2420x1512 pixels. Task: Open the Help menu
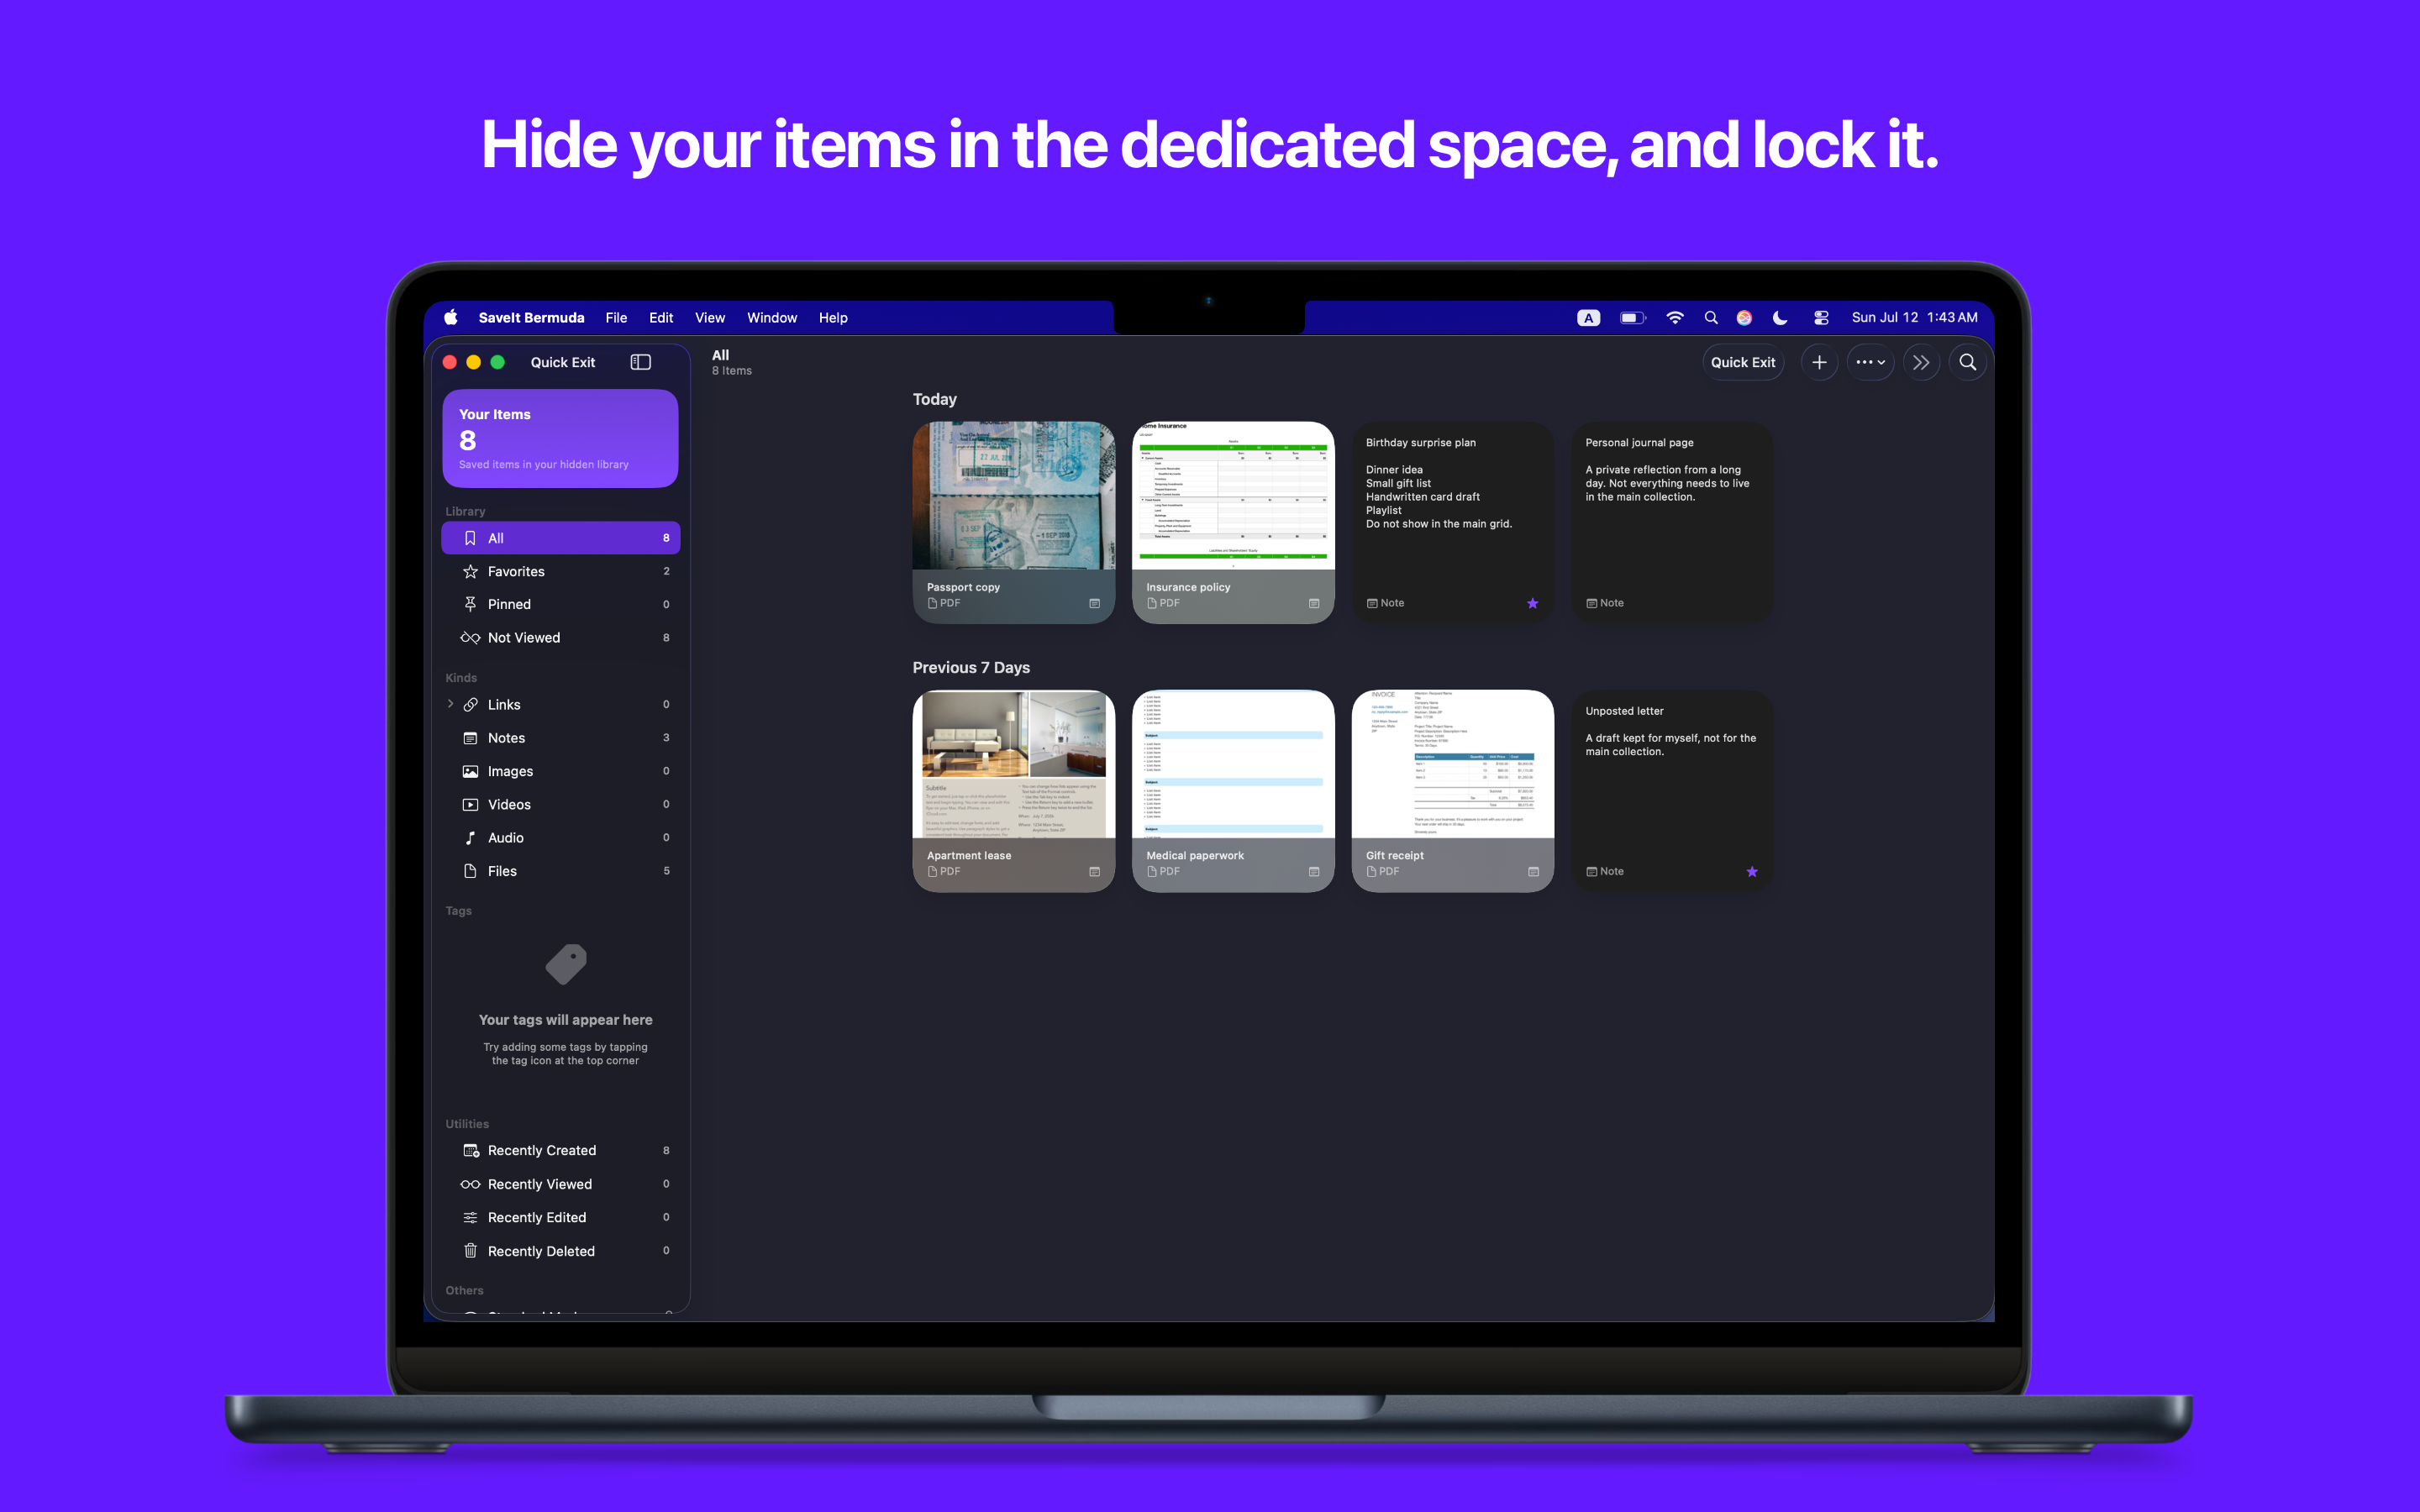pyautogui.click(x=833, y=317)
